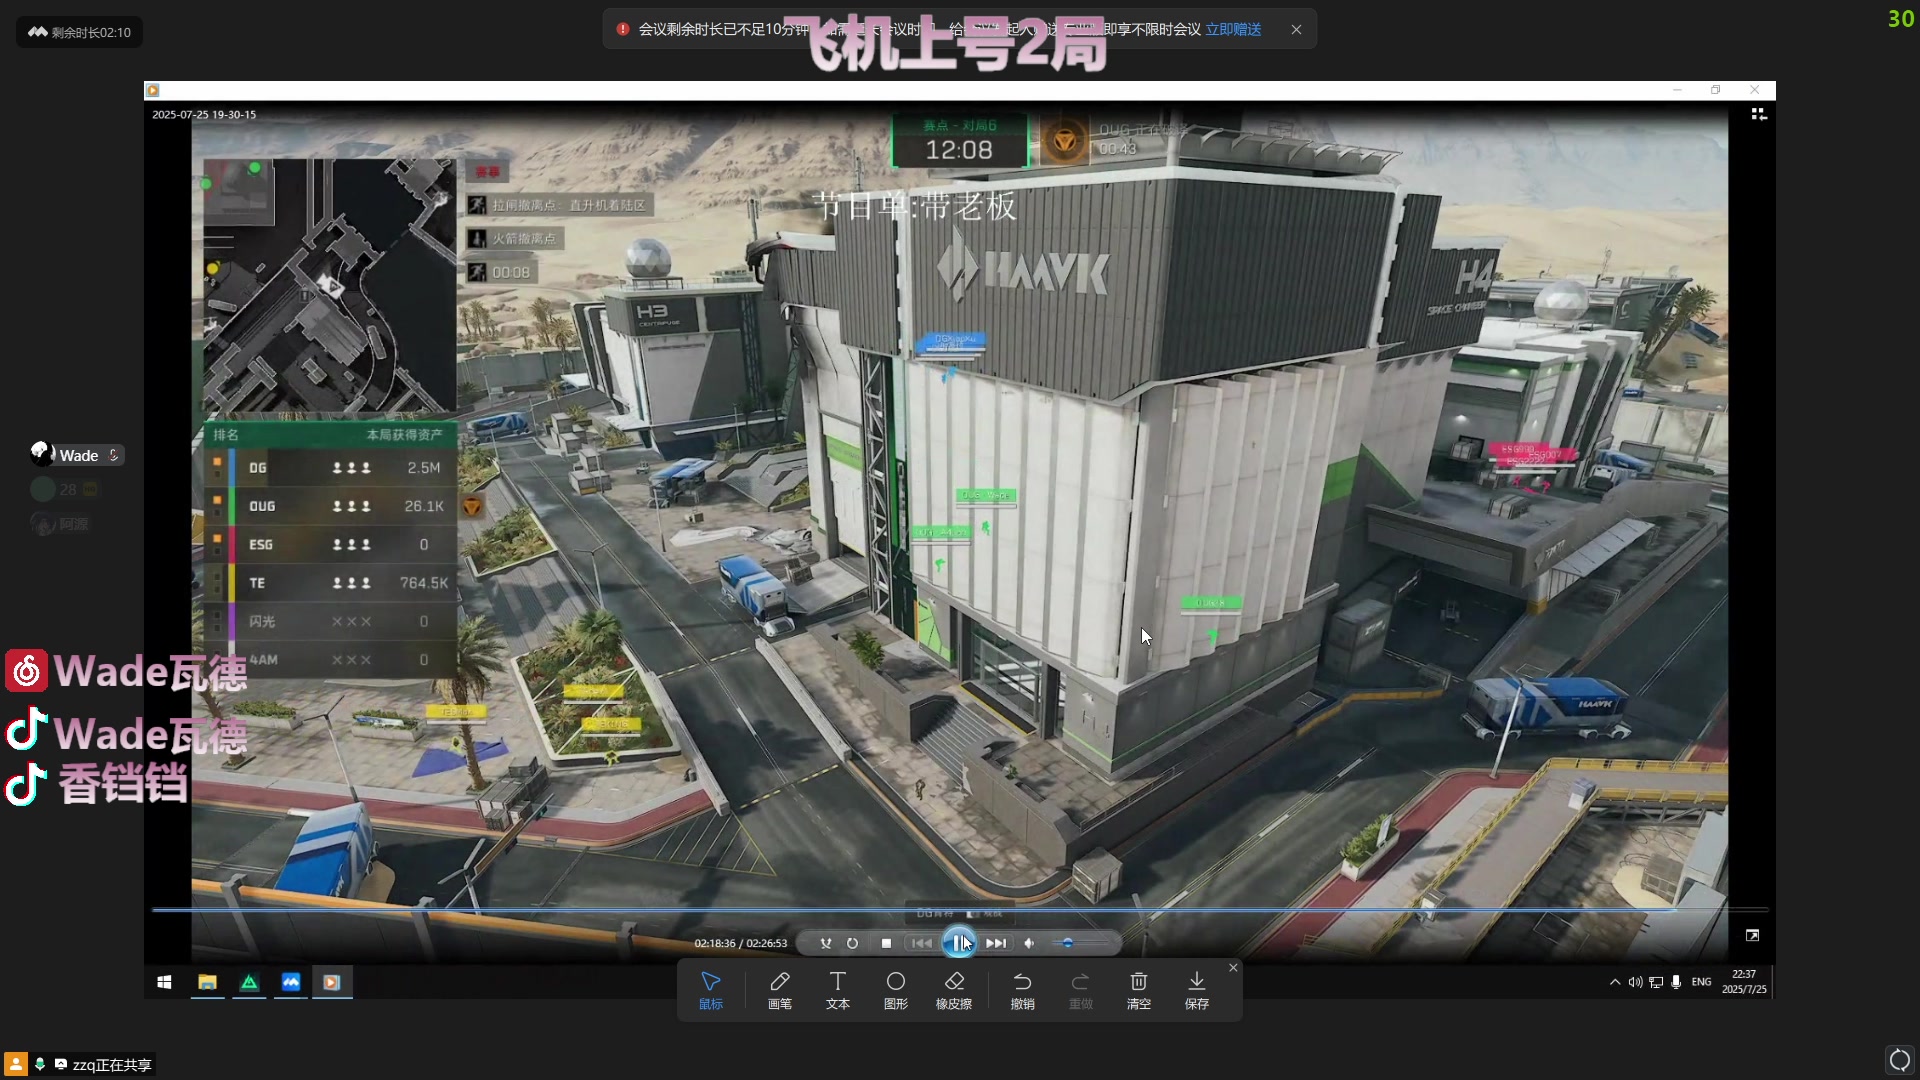
Task: Open the blue meeting app on taskbar
Action: [291, 982]
